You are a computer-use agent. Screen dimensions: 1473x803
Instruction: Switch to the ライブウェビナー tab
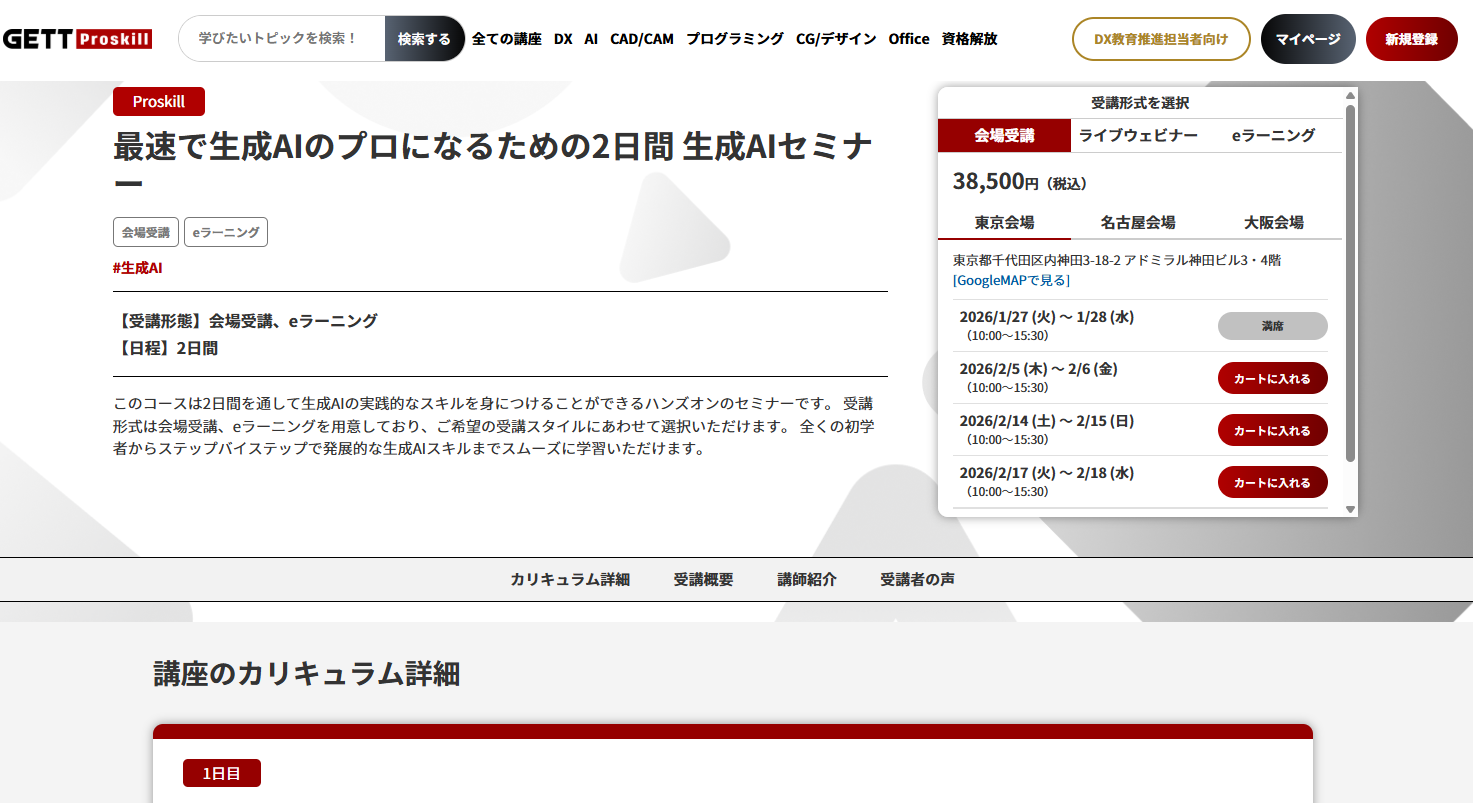(x=1138, y=135)
